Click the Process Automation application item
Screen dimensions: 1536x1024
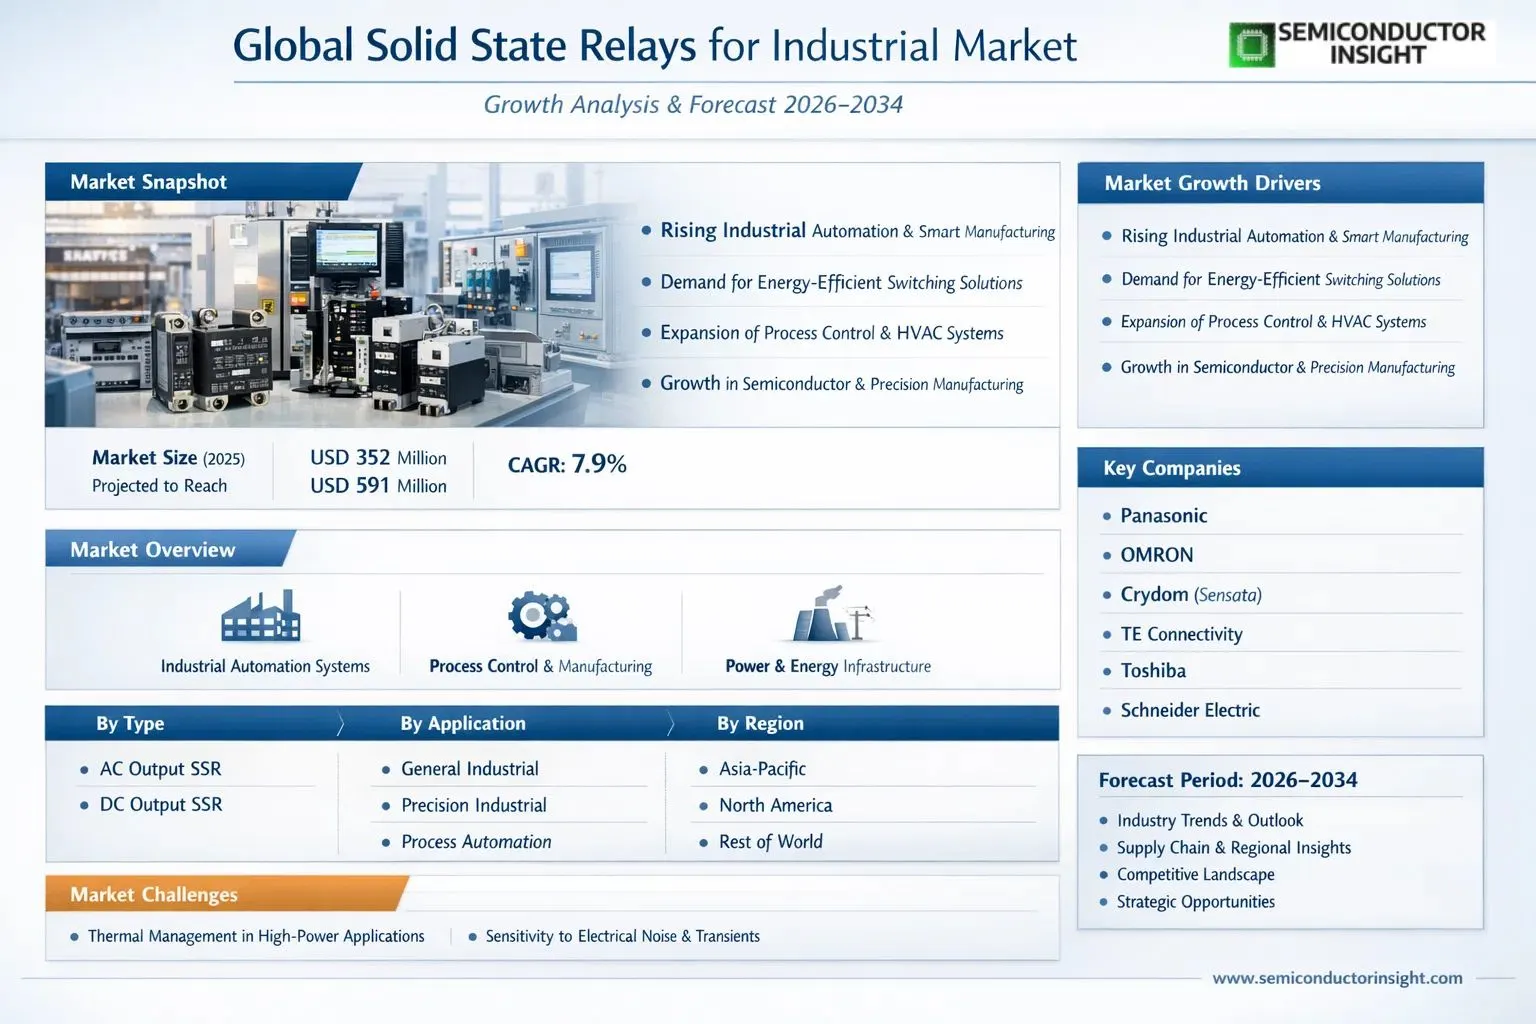pyautogui.click(x=476, y=842)
